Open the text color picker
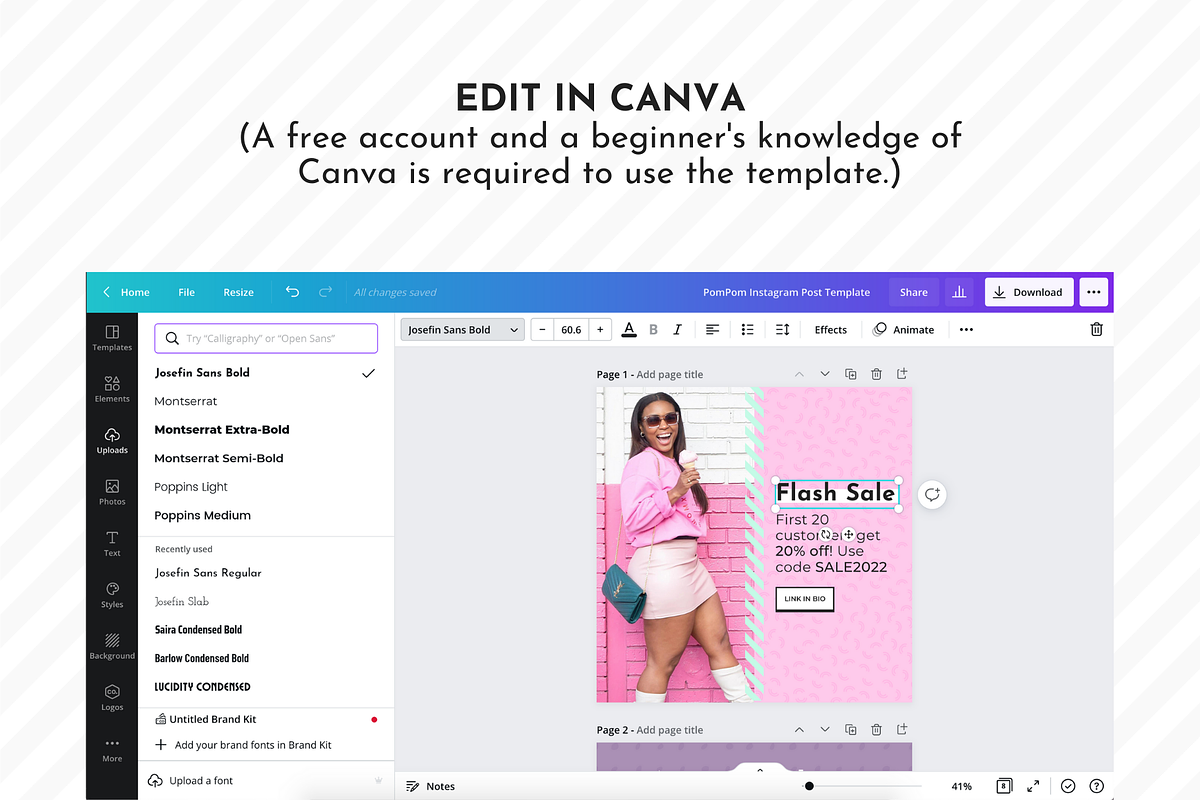Screen dimensions: 1200x800 tap(629, 329)
